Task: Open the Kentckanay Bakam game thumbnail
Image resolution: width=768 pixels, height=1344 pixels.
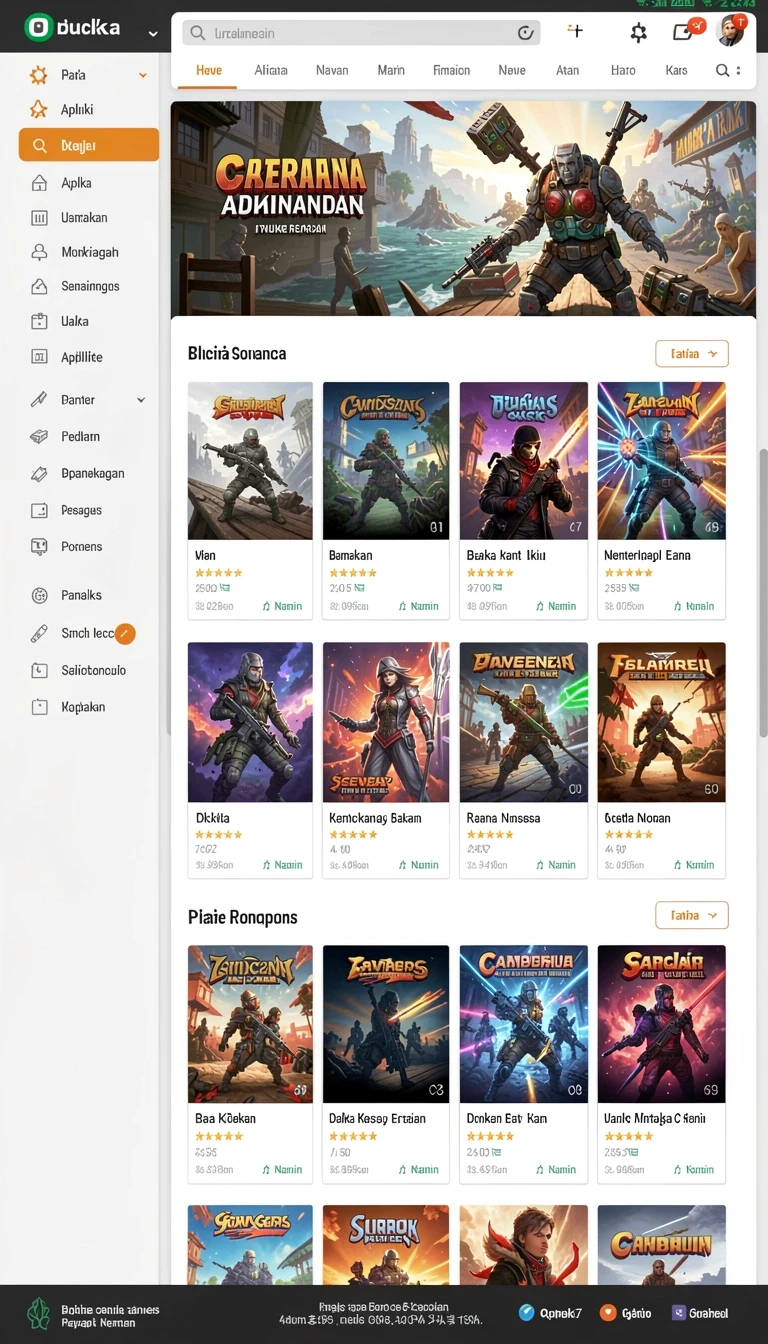Action: tap(386, 722)
